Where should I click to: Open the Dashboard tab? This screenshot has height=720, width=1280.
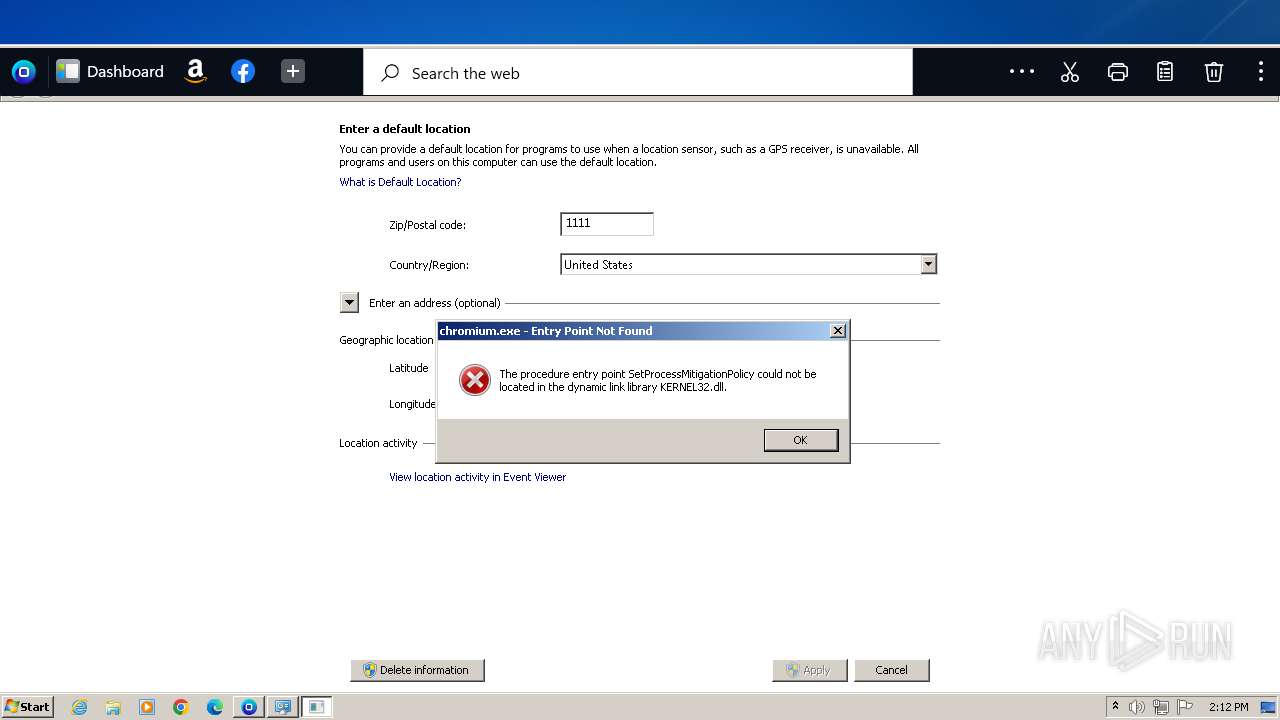110,72
